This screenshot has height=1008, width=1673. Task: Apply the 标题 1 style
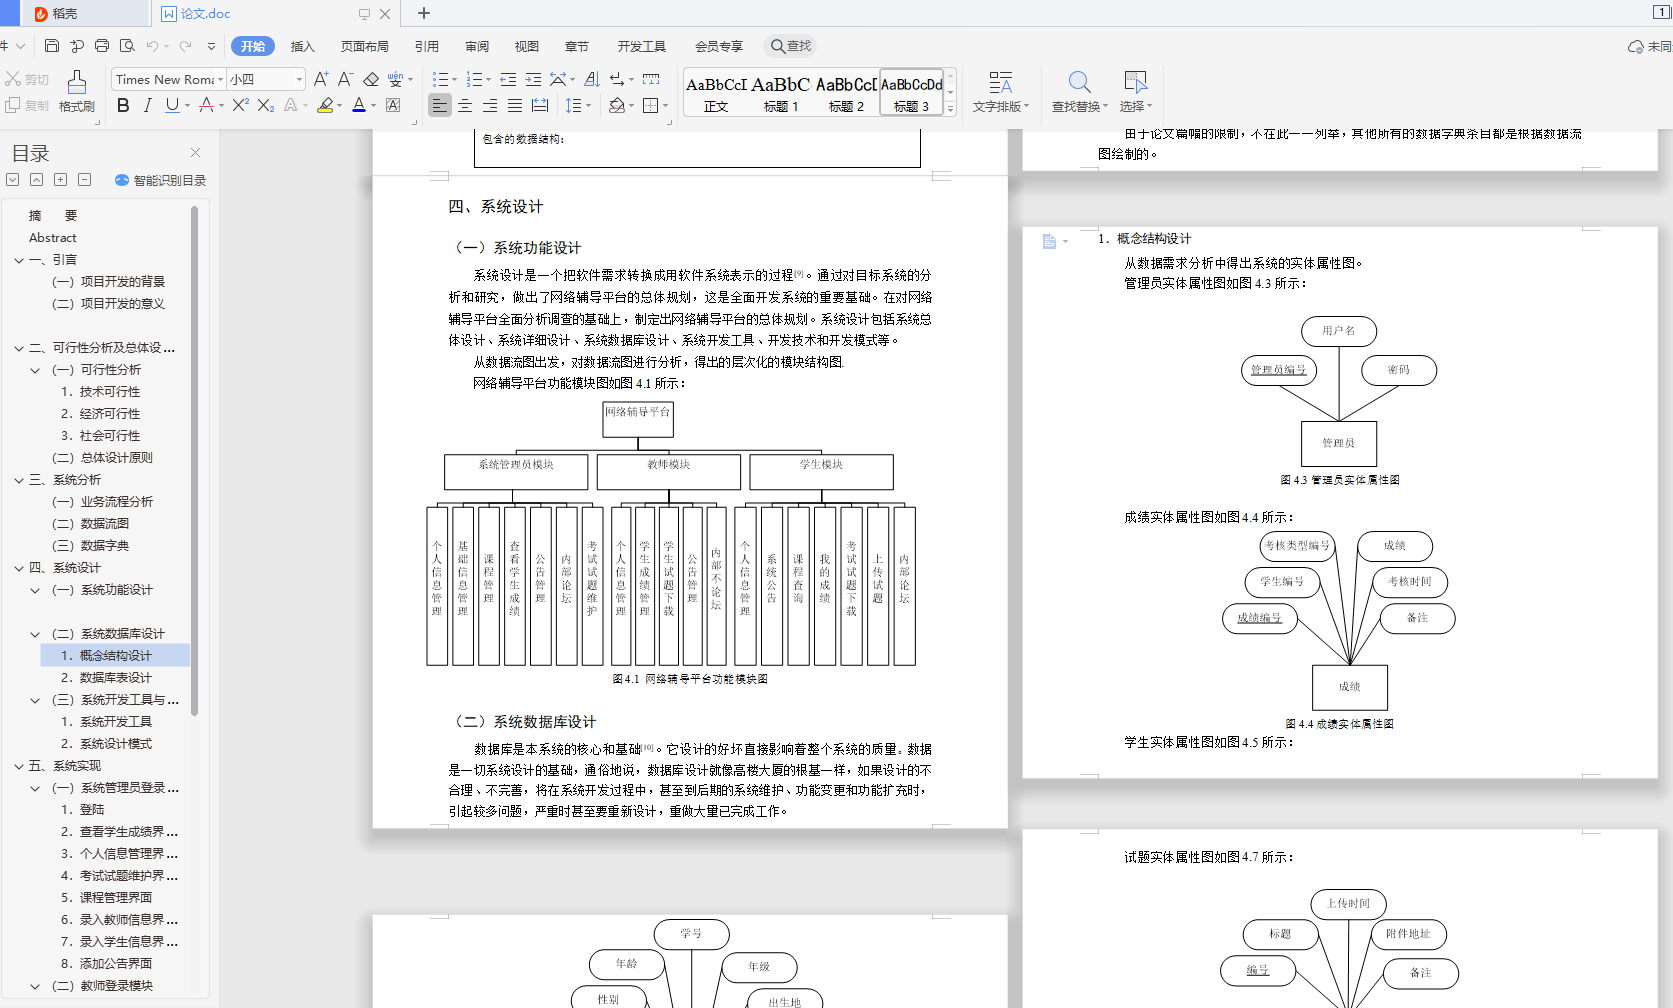(781, 93)
